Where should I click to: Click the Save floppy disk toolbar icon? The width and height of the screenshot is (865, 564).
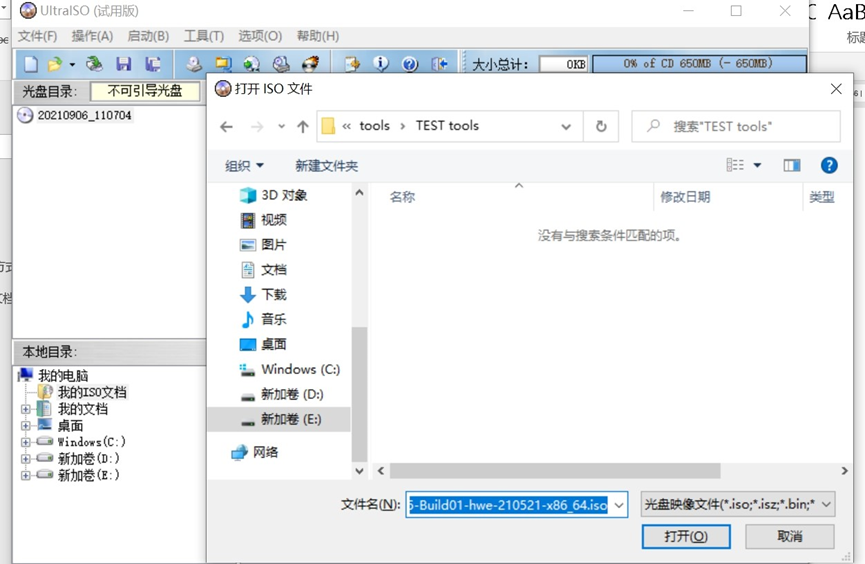(124, 64)
